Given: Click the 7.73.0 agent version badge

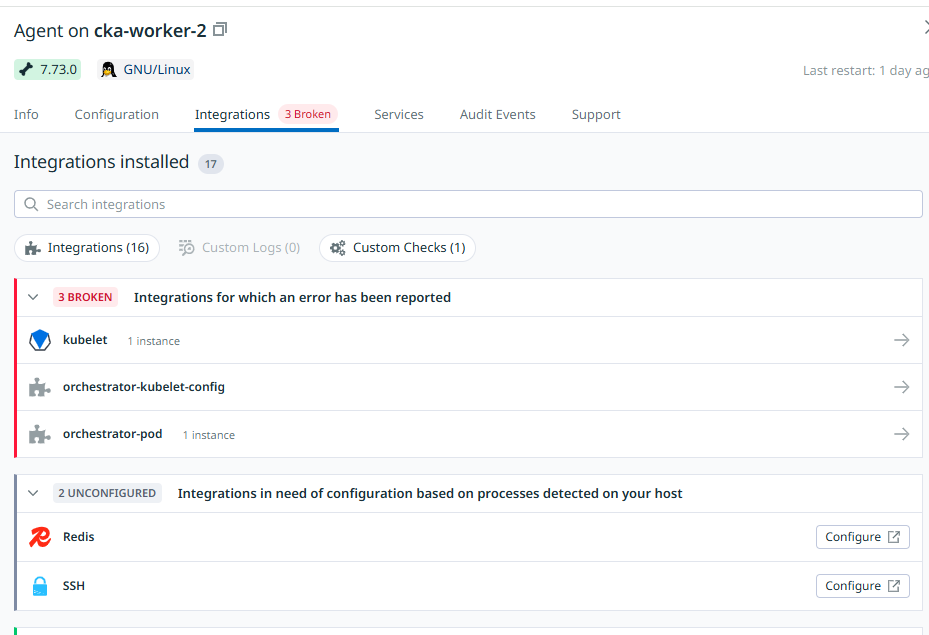Looking at the screenshot, I should [x=47, y=70].
